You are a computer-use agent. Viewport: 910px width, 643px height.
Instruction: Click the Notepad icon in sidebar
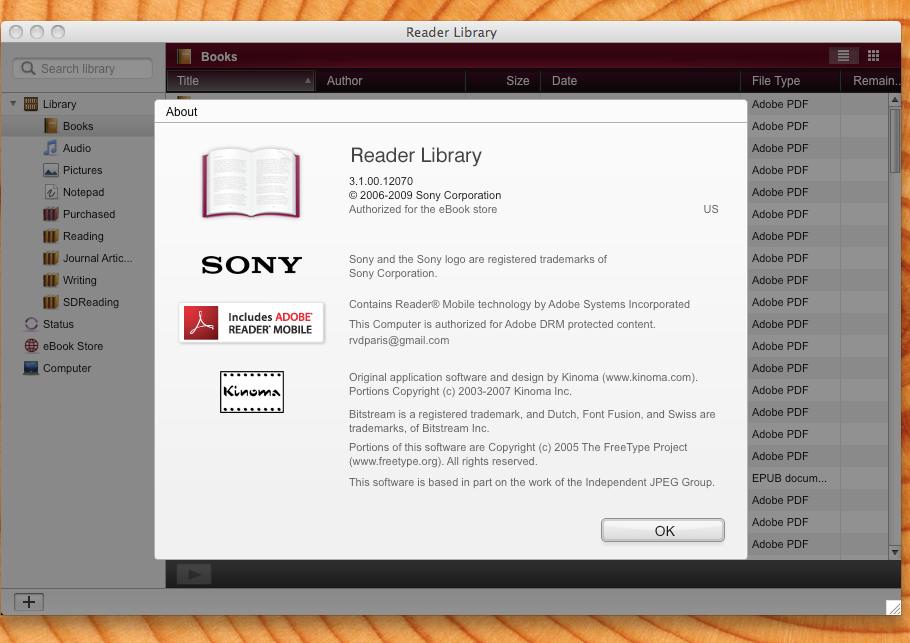(x=51, y=192)
